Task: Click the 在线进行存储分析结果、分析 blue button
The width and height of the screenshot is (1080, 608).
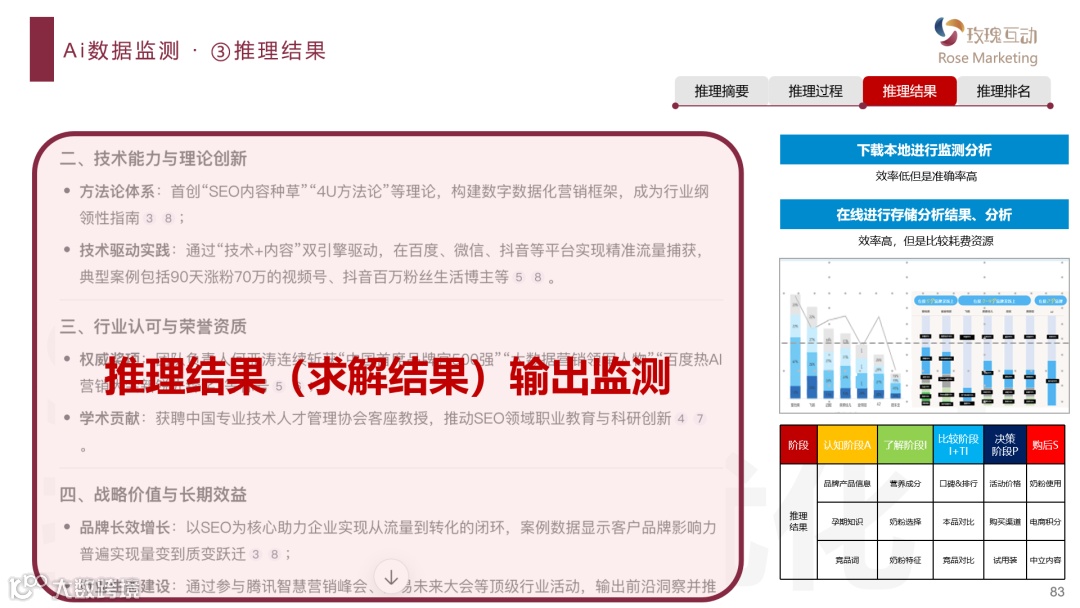Action: pos(924,215)
